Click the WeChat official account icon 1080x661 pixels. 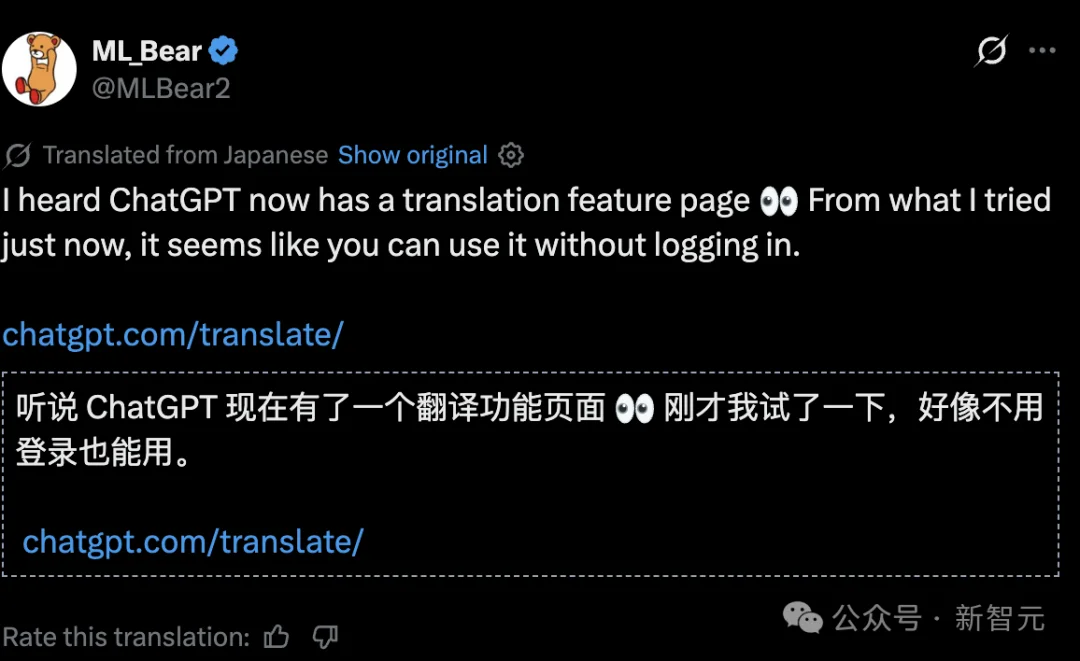tap(802, 620)
